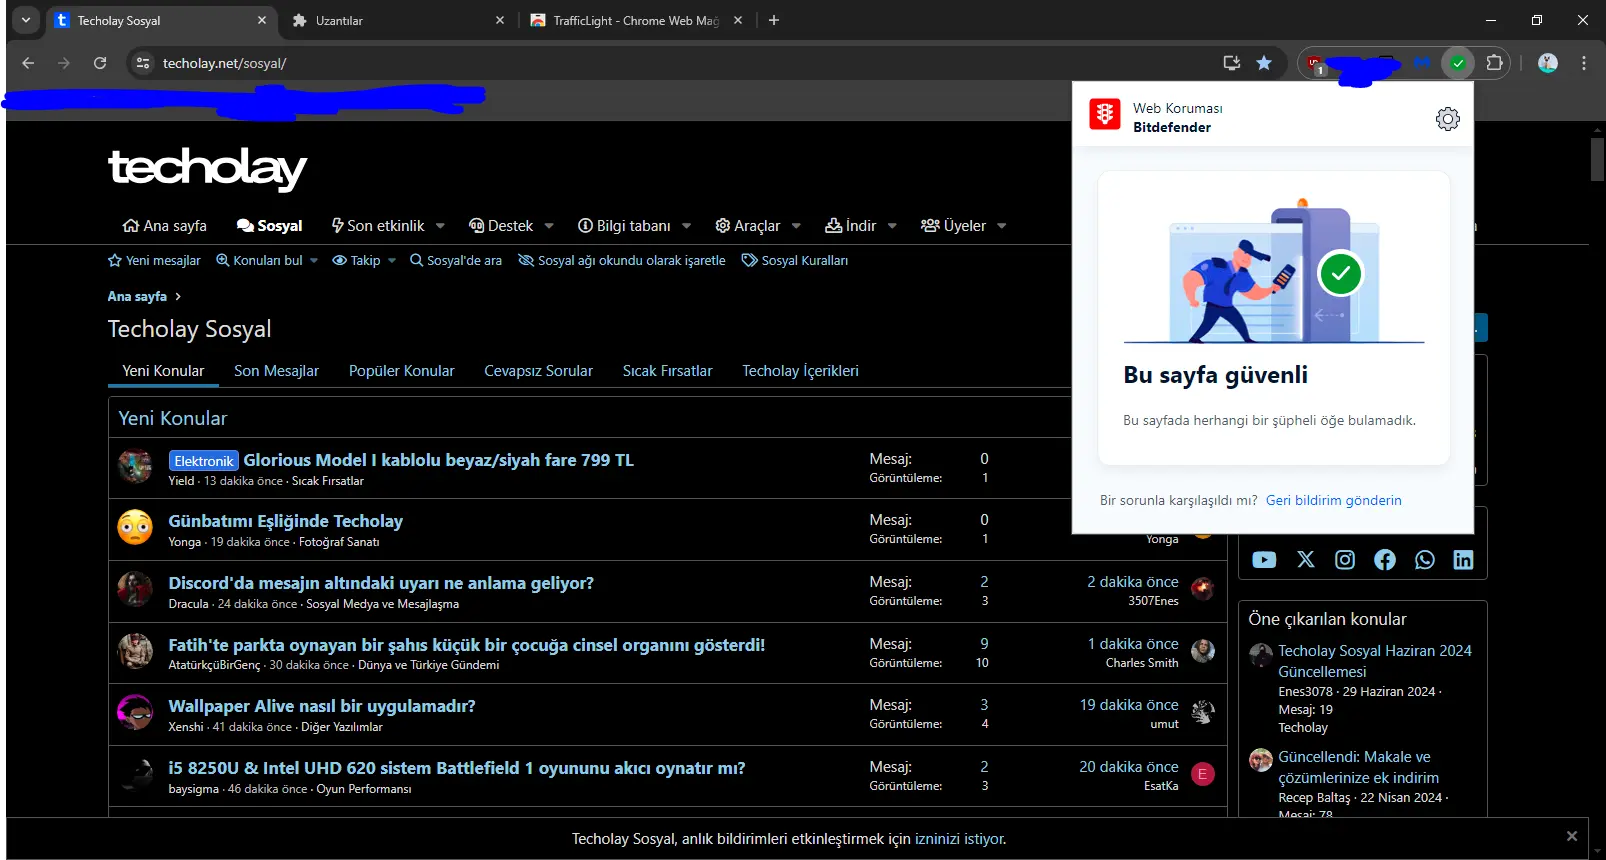
Task: Open a new browser tab
Action: (774, 20)
